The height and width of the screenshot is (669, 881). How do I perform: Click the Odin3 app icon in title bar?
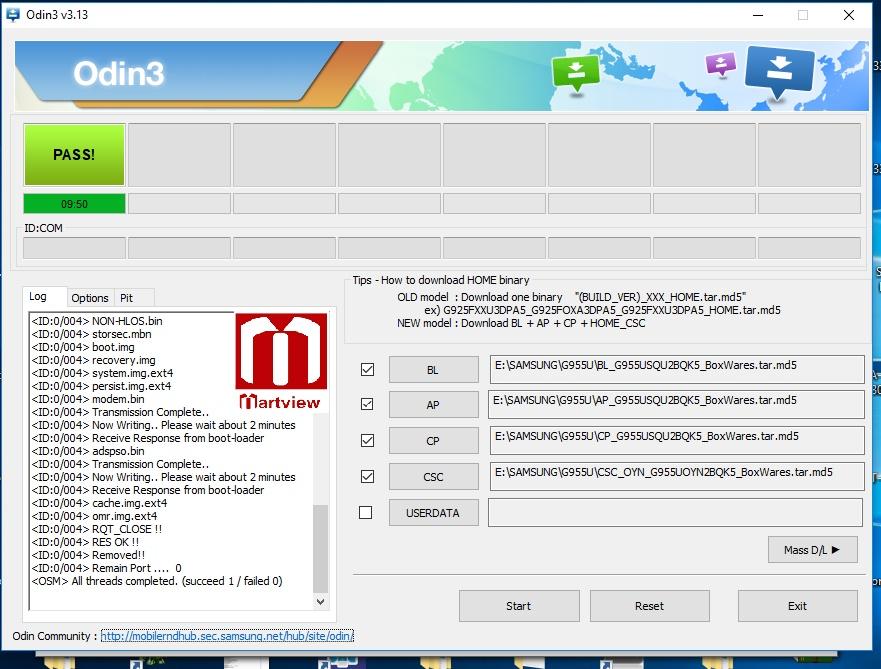(12, 15)
